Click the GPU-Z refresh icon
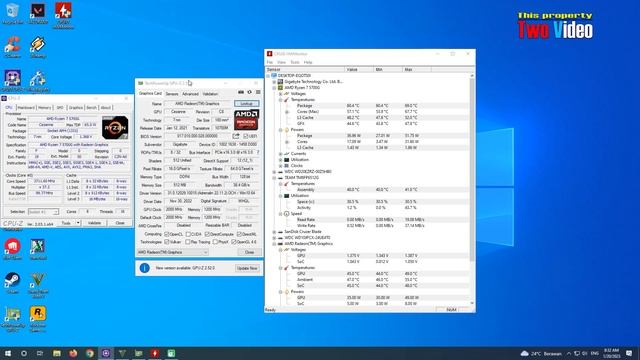 (x=249, y=92)
